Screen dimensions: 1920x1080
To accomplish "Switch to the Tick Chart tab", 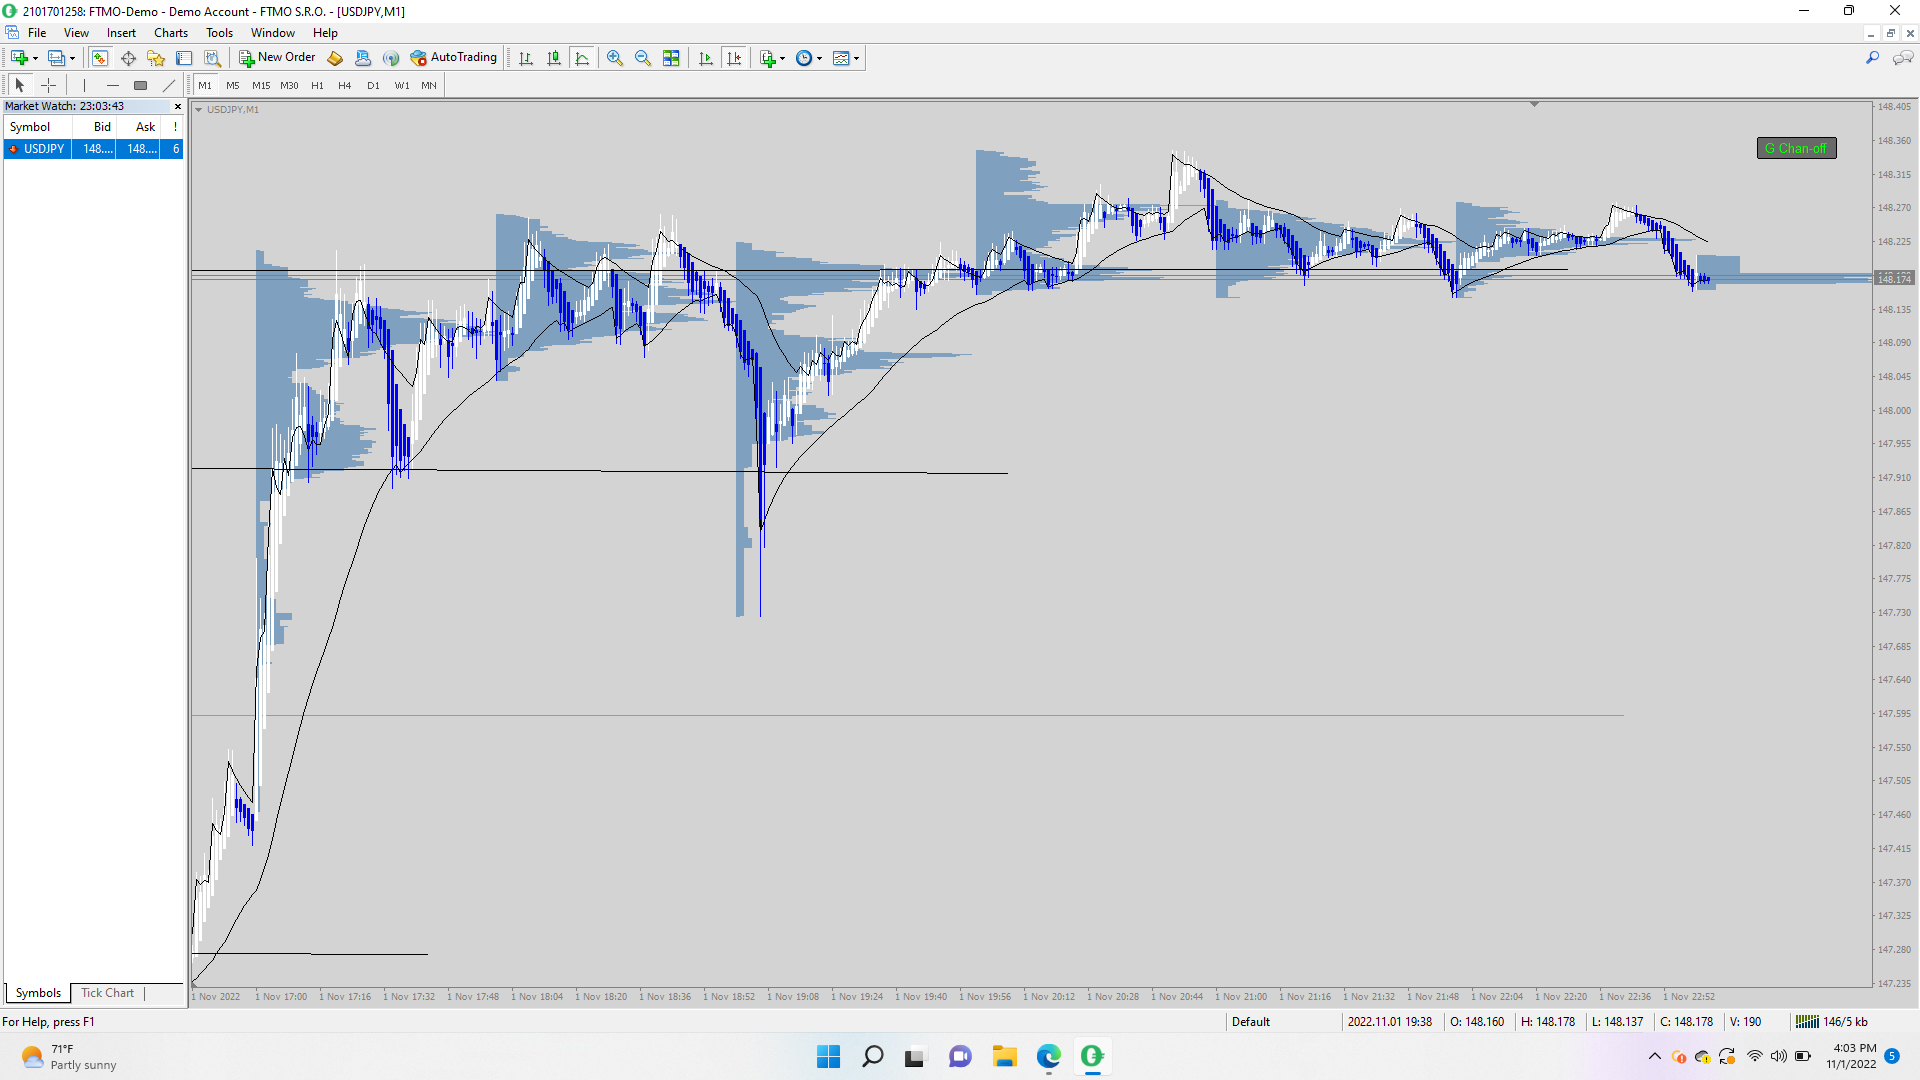I will coord(107,993).
